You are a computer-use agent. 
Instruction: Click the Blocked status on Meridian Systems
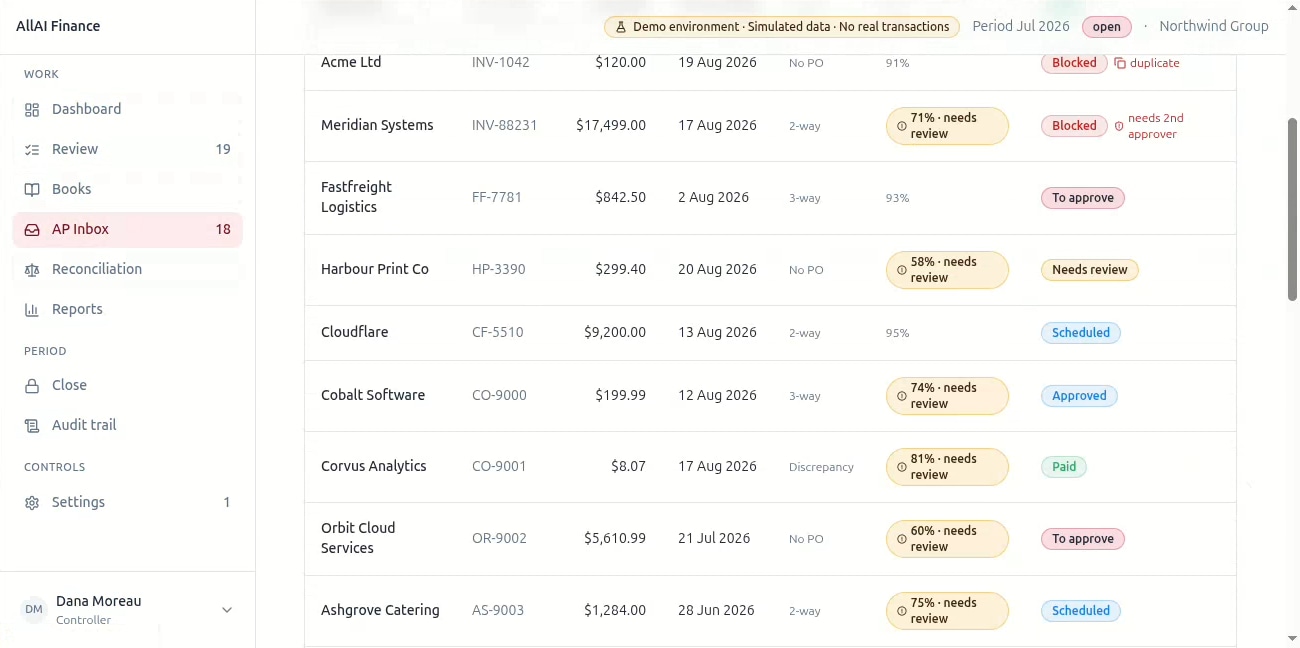[x=1074, y=126]
